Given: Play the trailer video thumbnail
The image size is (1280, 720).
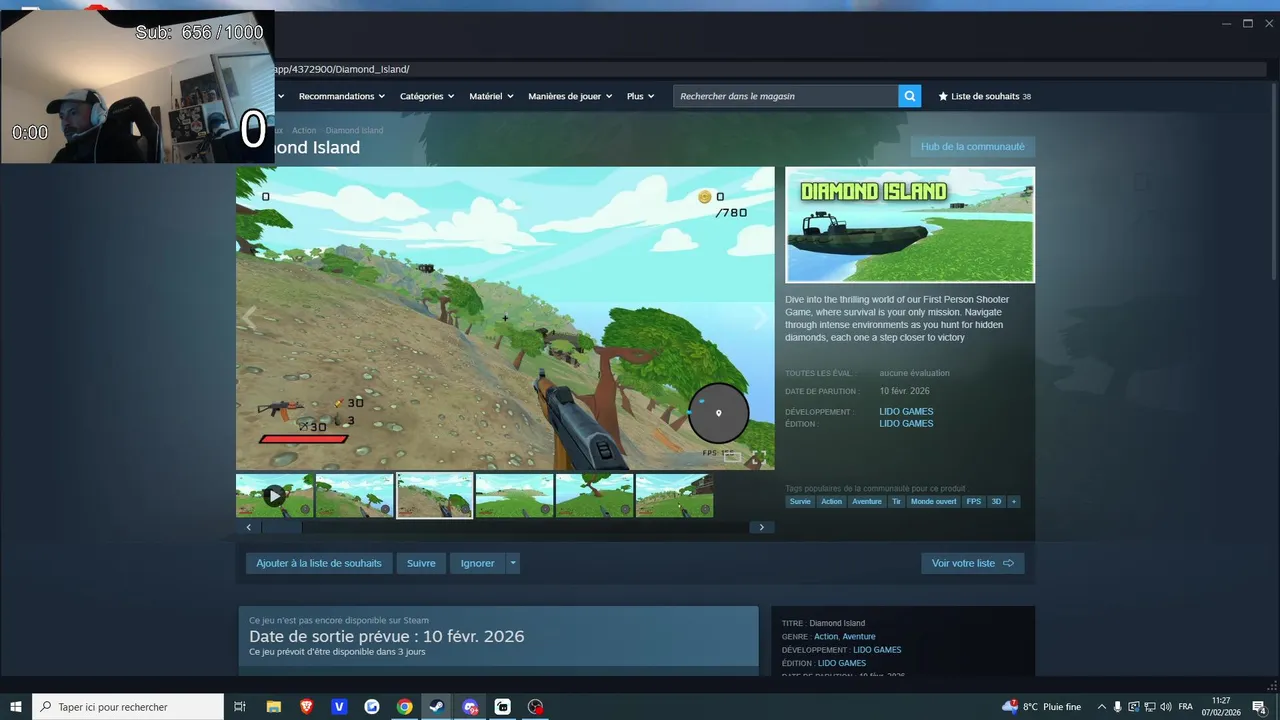Looking at the screenshot, I should (274, 495).
